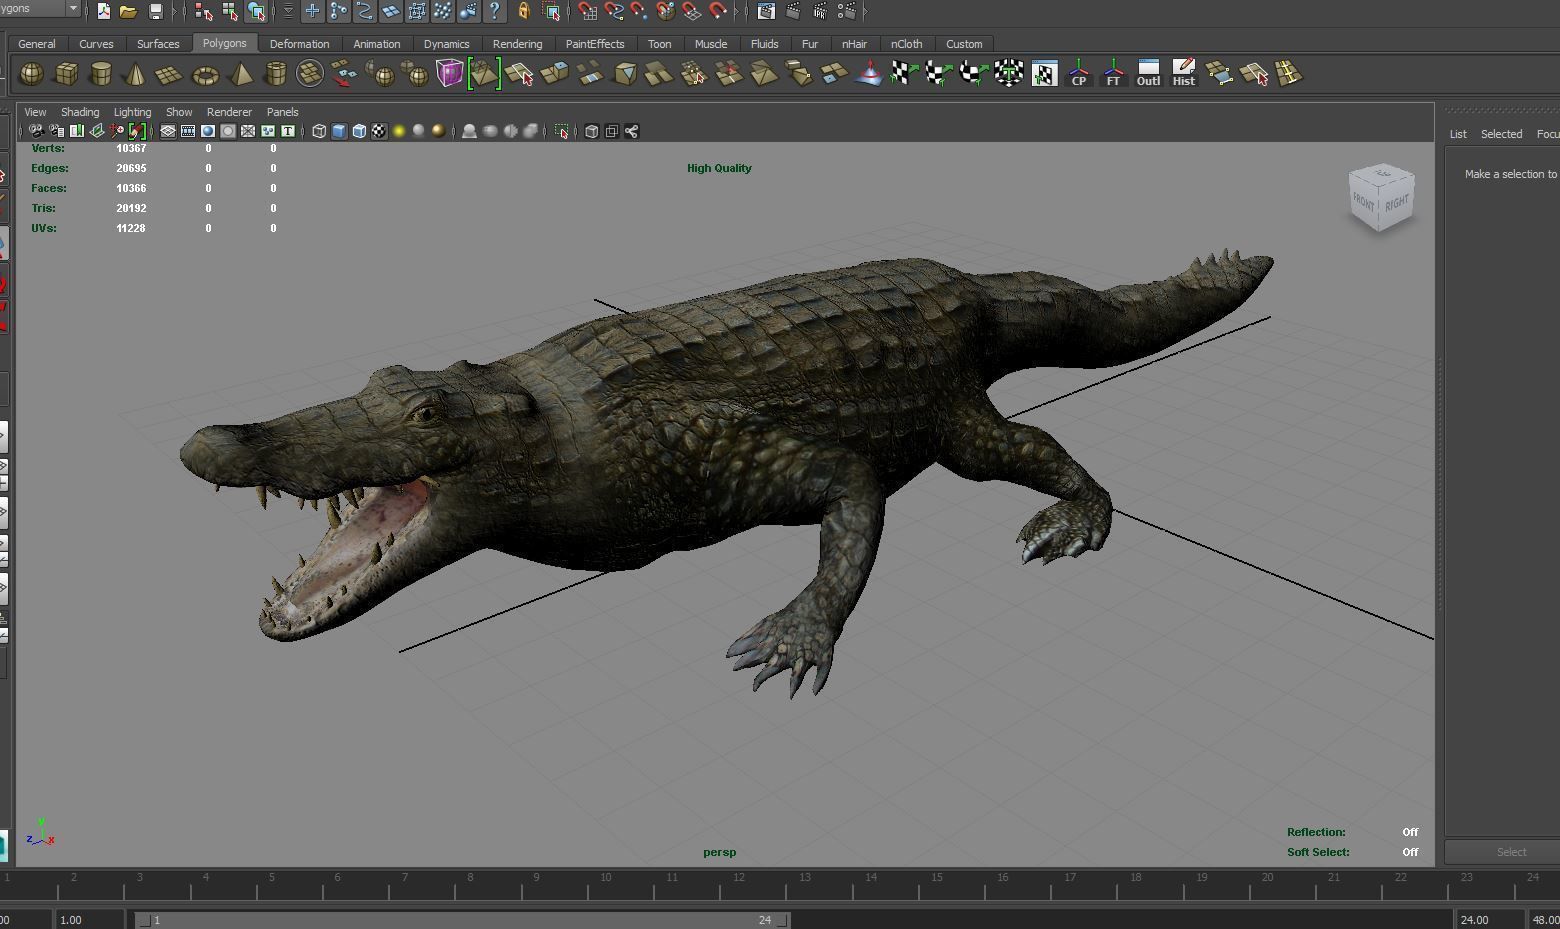The image size is (1560, 929).
Task: Switch to the Curves shelf tab
Action: tap(96, 44)
